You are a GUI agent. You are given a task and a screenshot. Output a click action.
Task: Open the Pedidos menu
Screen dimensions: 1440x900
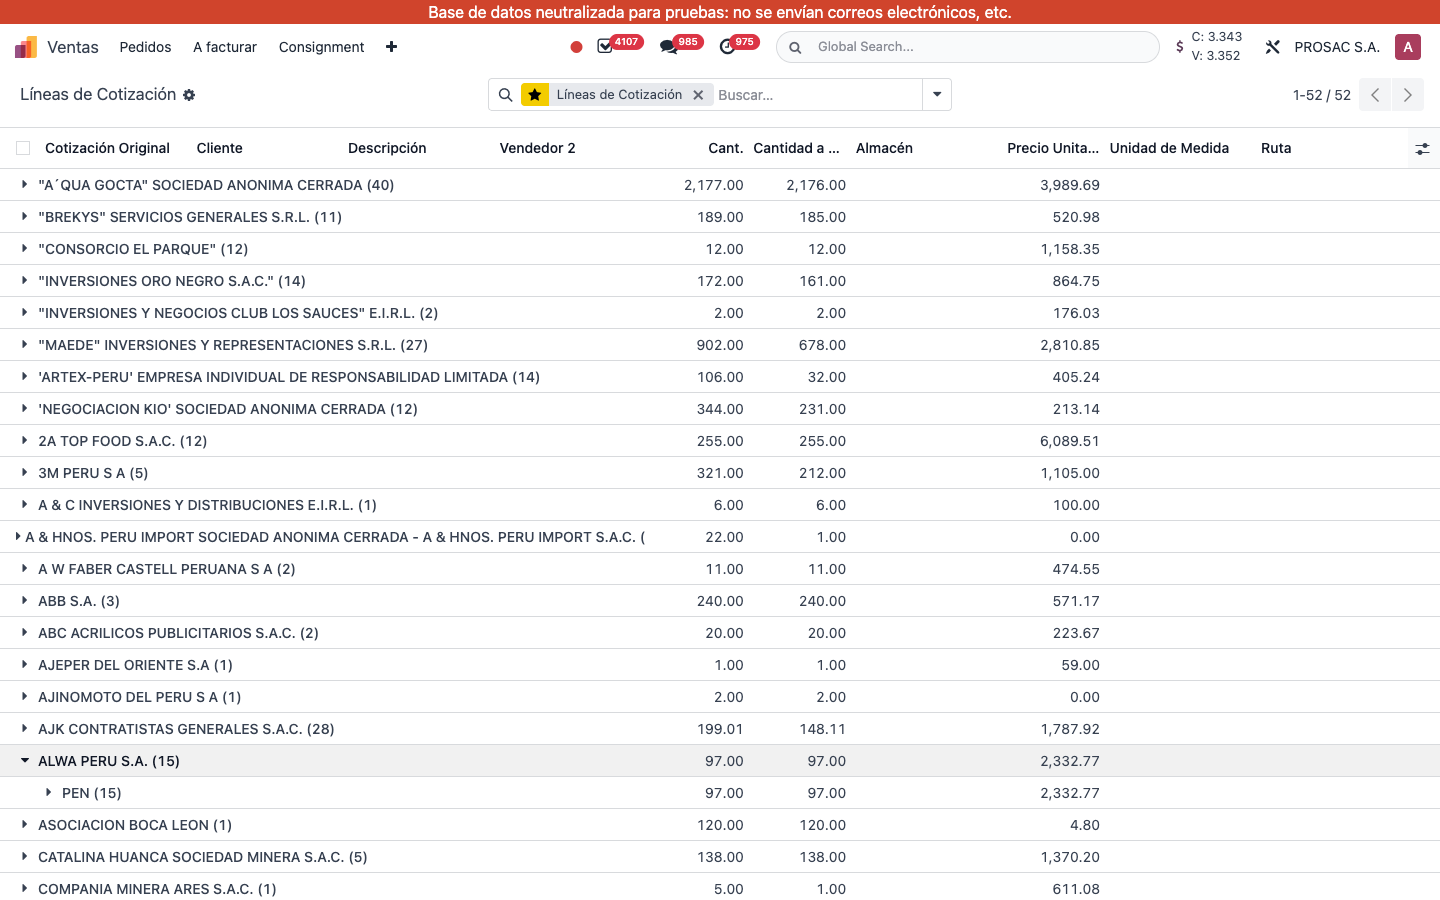(x=145, y=47)
